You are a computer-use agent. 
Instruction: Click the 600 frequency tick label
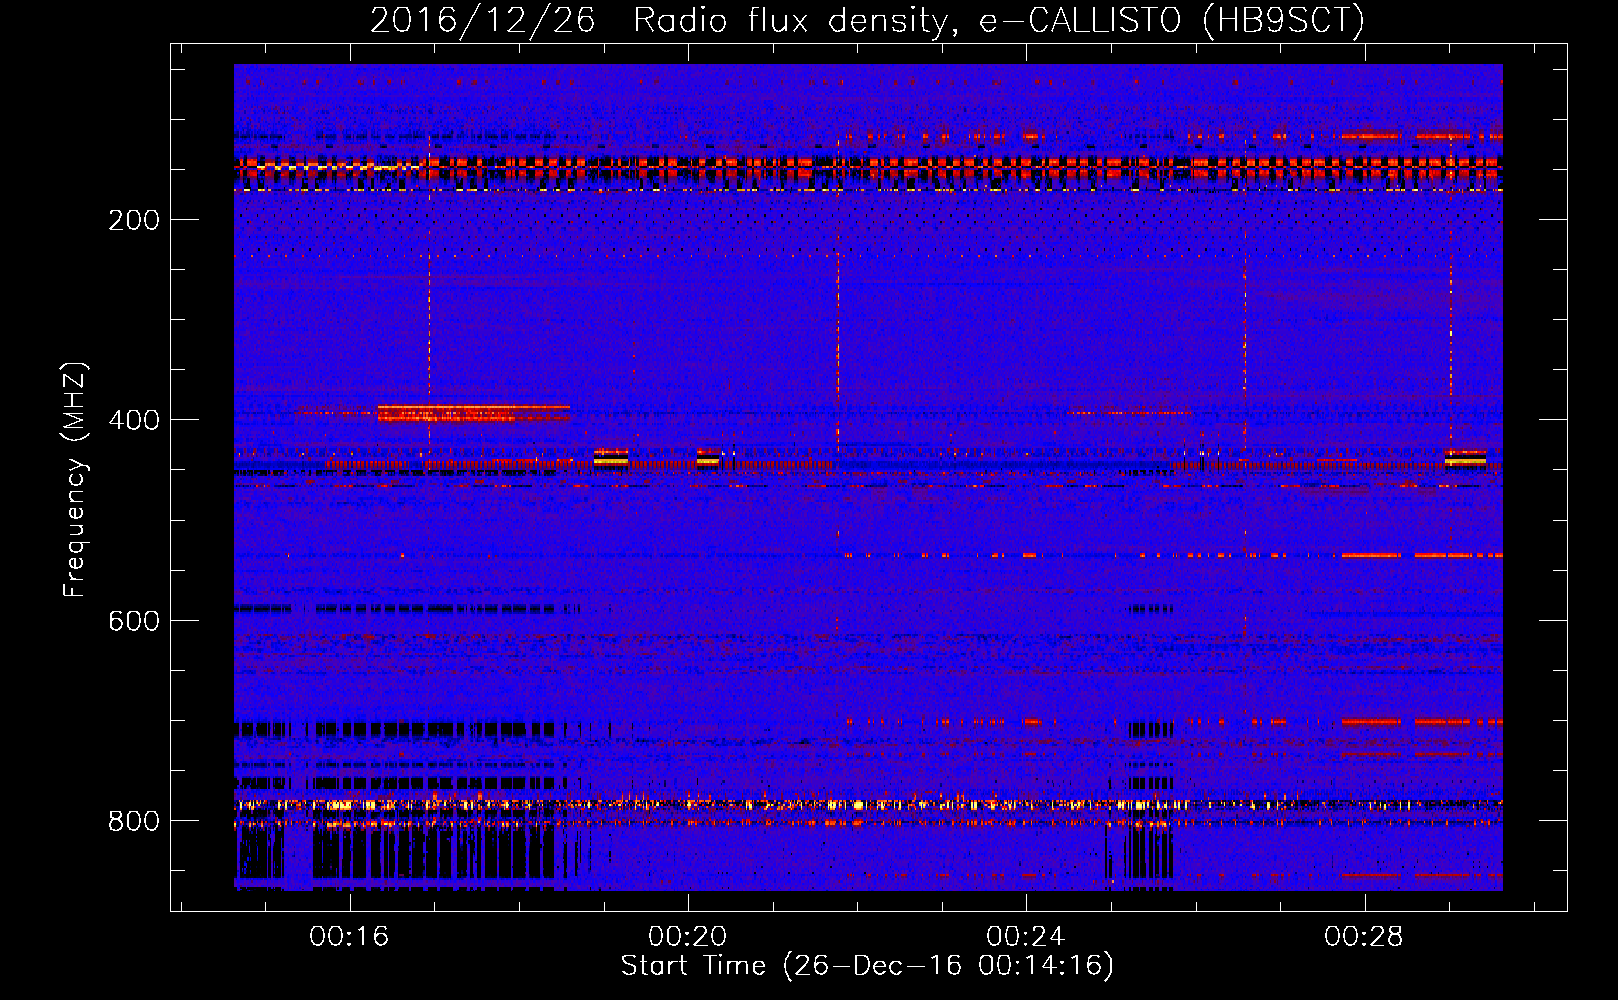point(134,621)
